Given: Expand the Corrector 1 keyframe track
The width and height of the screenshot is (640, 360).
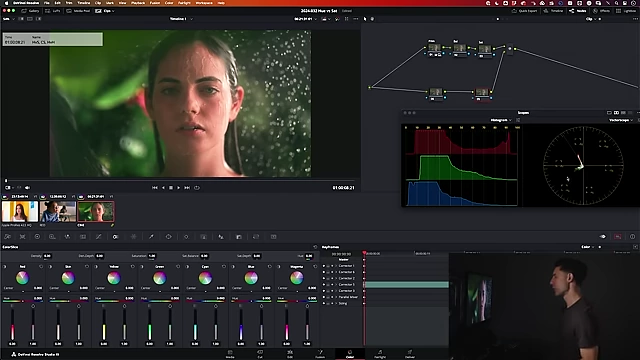Looking at the screenshot, I should (x=336, y=266).
